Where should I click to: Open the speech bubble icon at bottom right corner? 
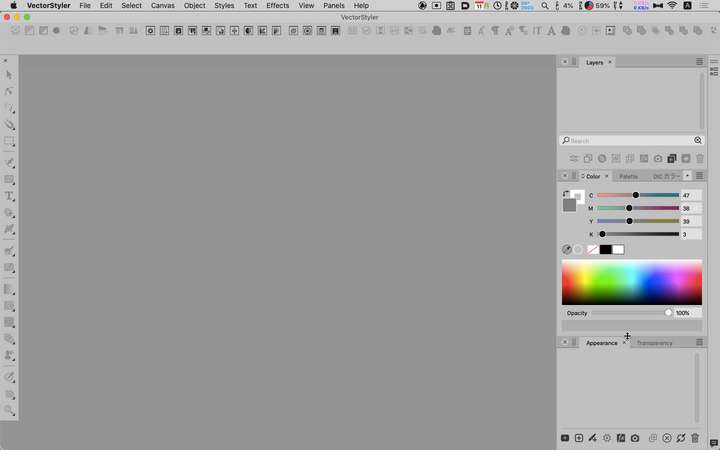click(x=714, y=443)
